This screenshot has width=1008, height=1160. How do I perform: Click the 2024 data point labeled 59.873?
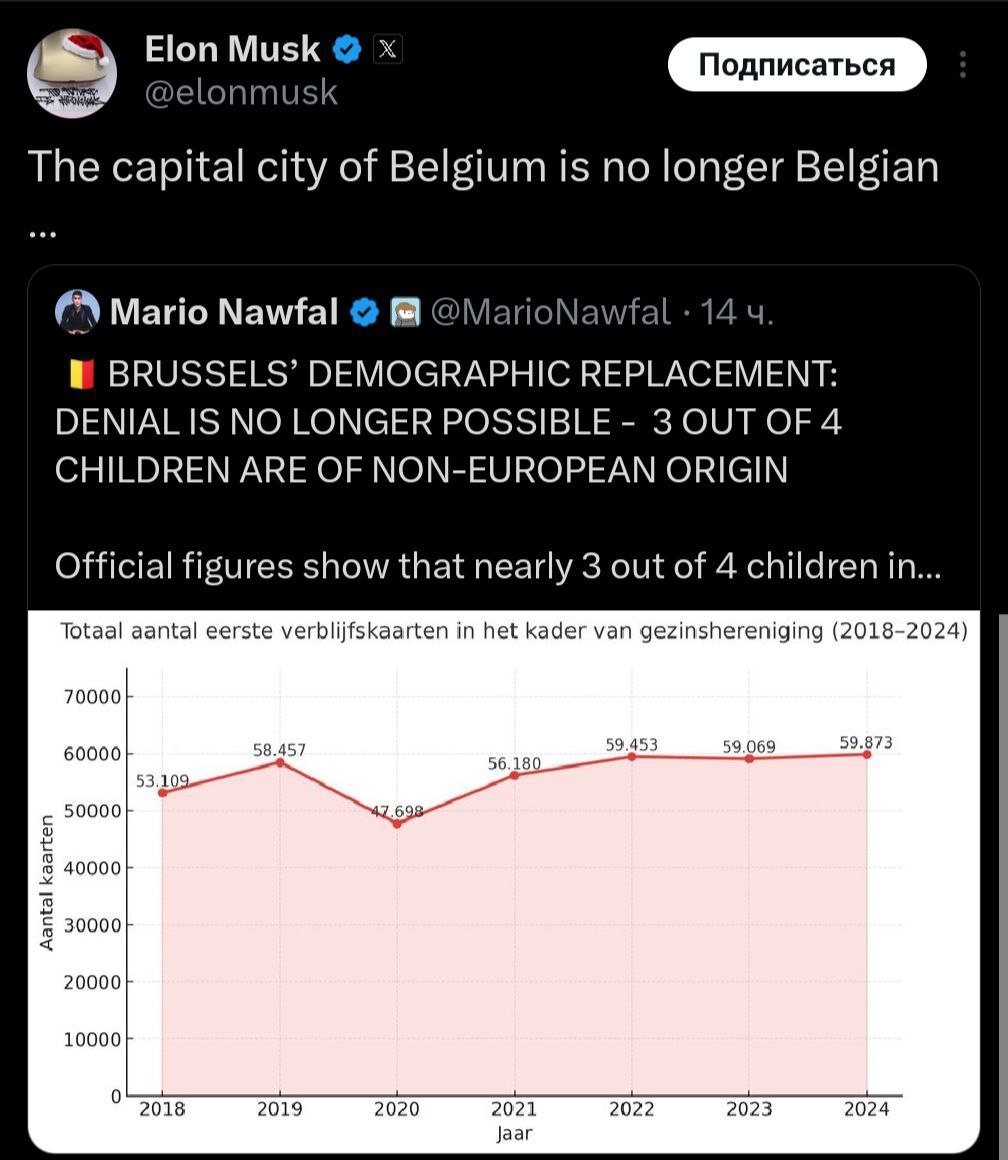(866, 754)
